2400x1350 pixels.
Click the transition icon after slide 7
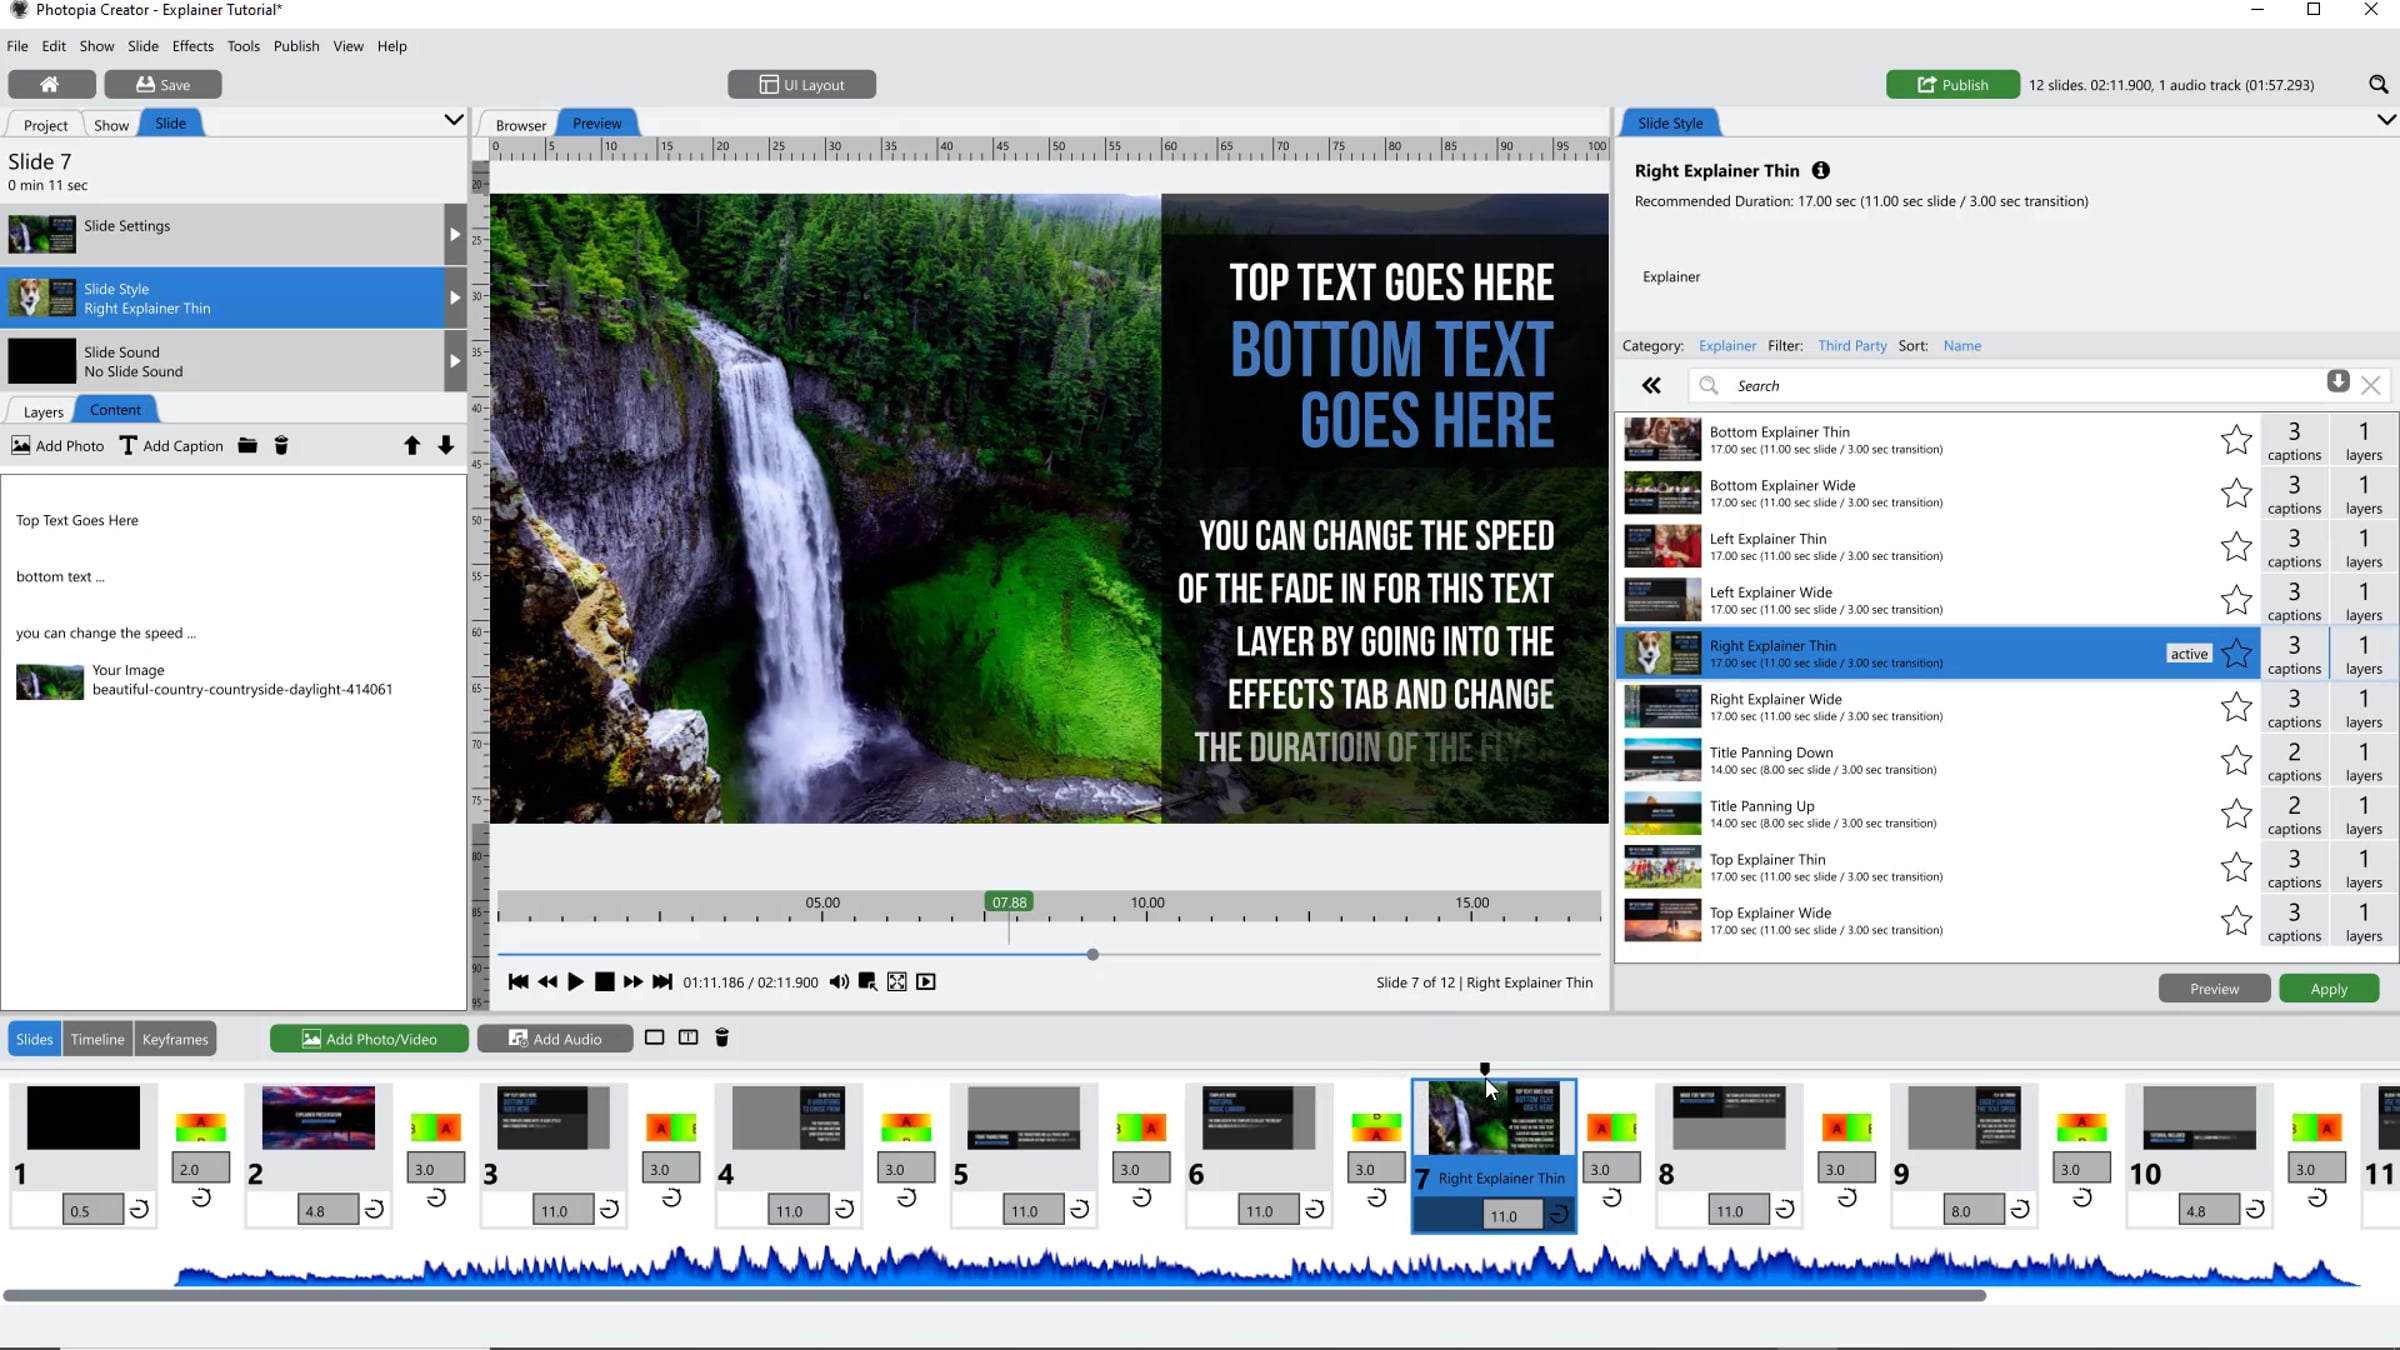(1611, 1128)
